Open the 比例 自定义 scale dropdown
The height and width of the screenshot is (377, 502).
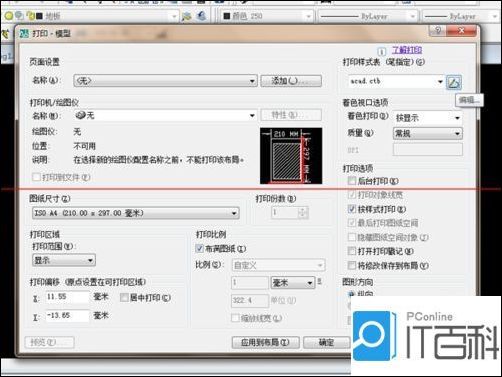278,265
